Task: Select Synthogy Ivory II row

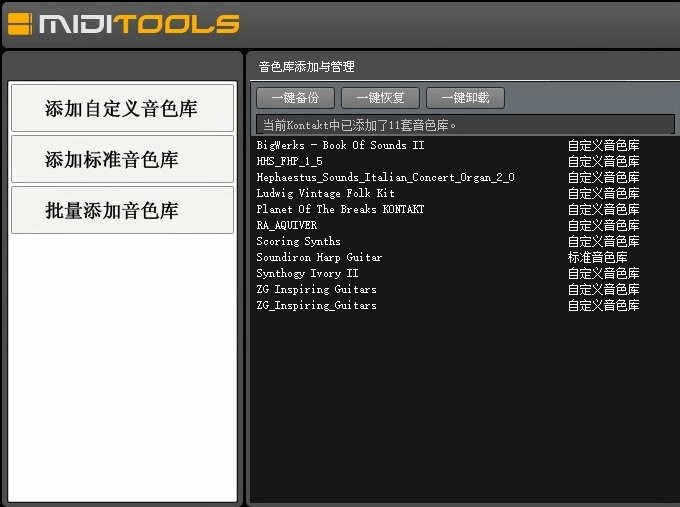Action: pos(464,274)
